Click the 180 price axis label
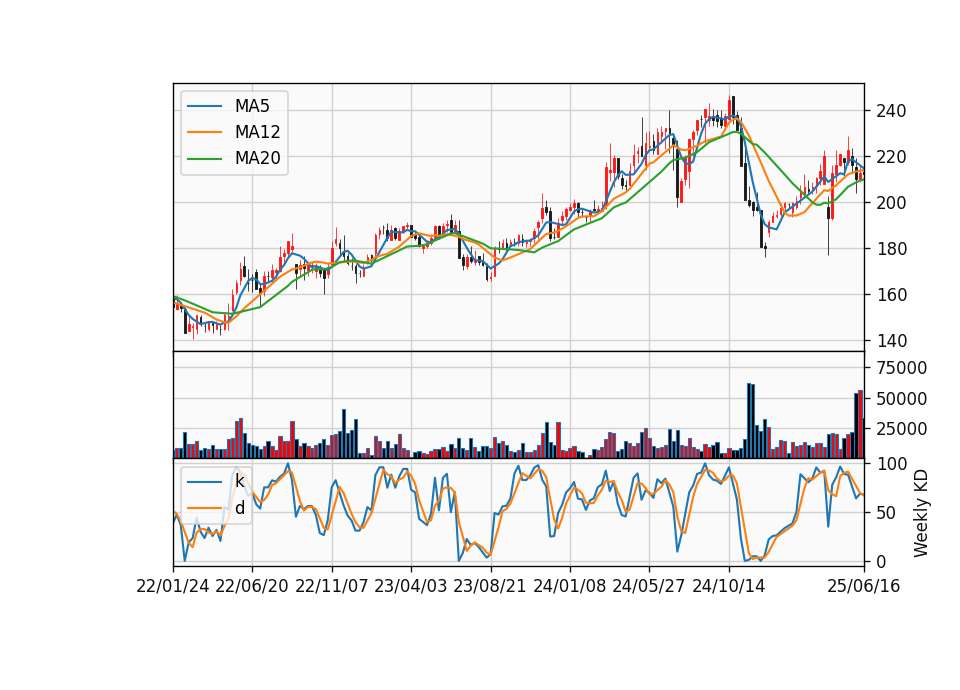 coord(891,249)
